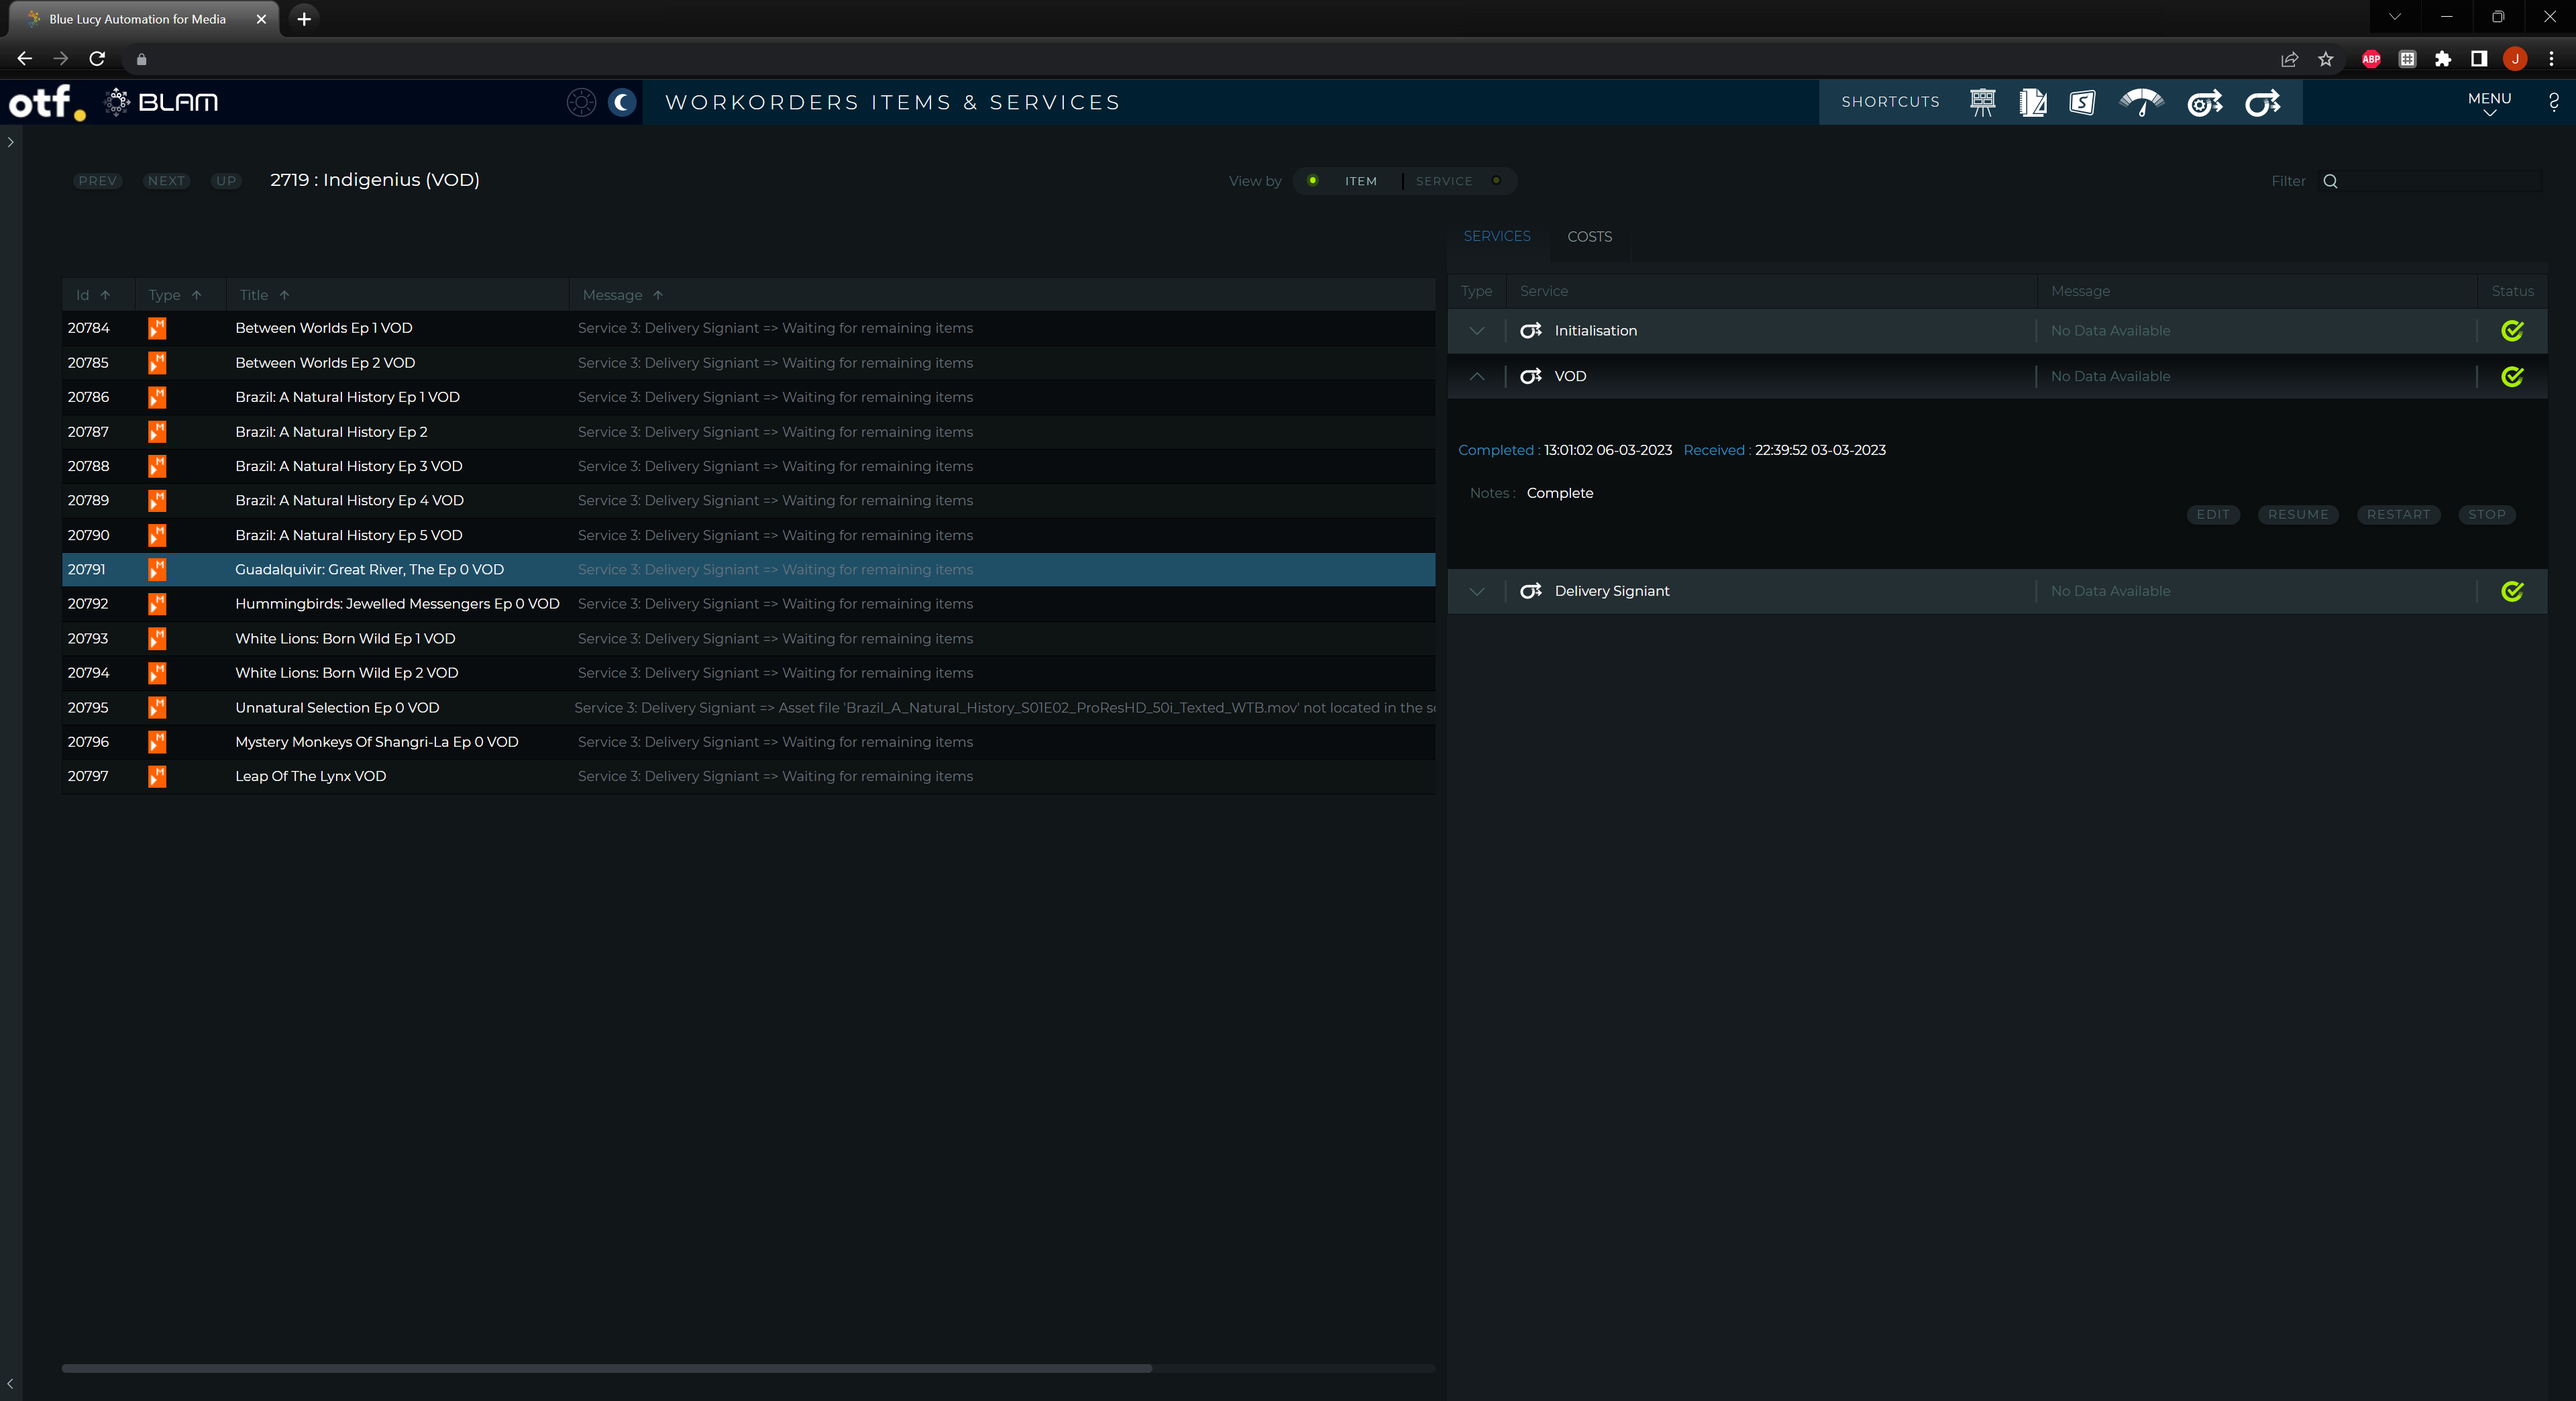The image size is (2576, 1401).
Task: Open the S screen shortcut icon
Action: click(2082, 102)
